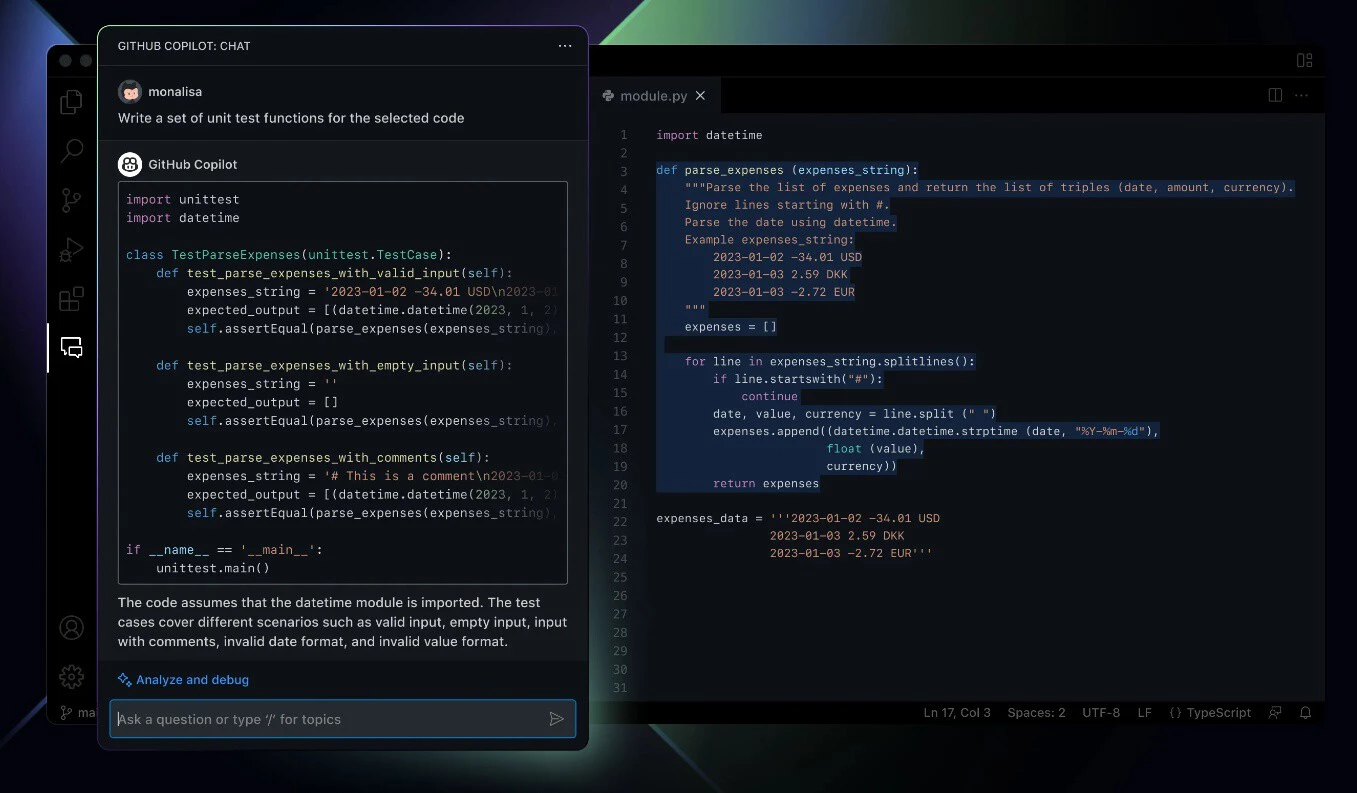Click Spaces: 2 indentation setting
Image resolution: width=1357 pixels, height=793 pixels.
click(x=1036, y=713)
